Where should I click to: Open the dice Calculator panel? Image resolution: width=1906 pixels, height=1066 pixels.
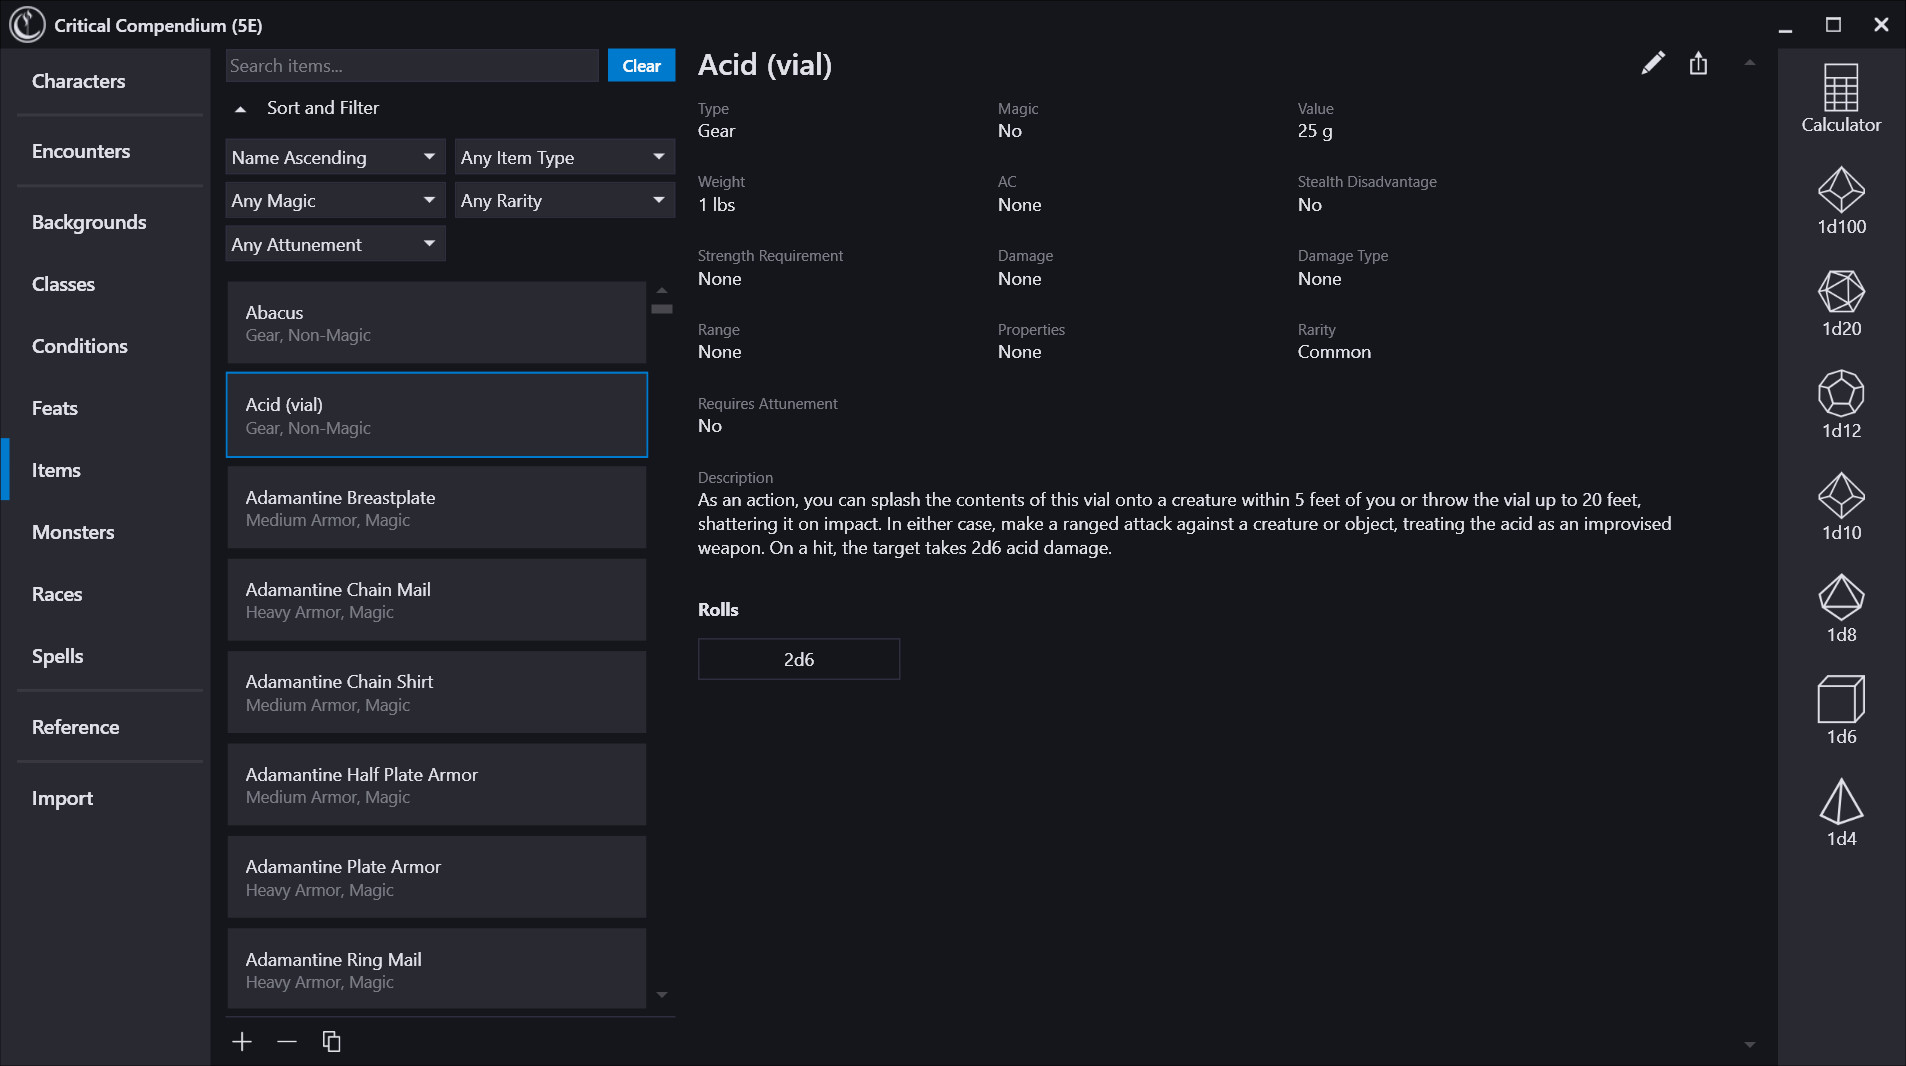pyautogui.click(x=1840, y=97)
